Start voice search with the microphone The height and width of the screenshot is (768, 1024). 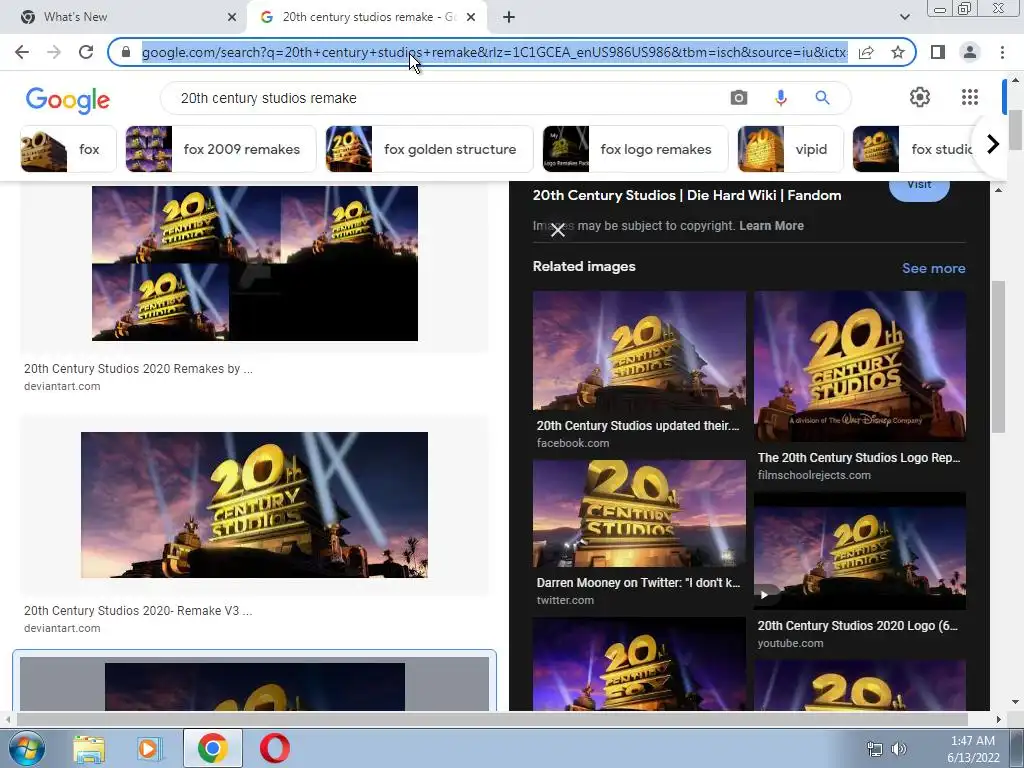pos(780,98)
